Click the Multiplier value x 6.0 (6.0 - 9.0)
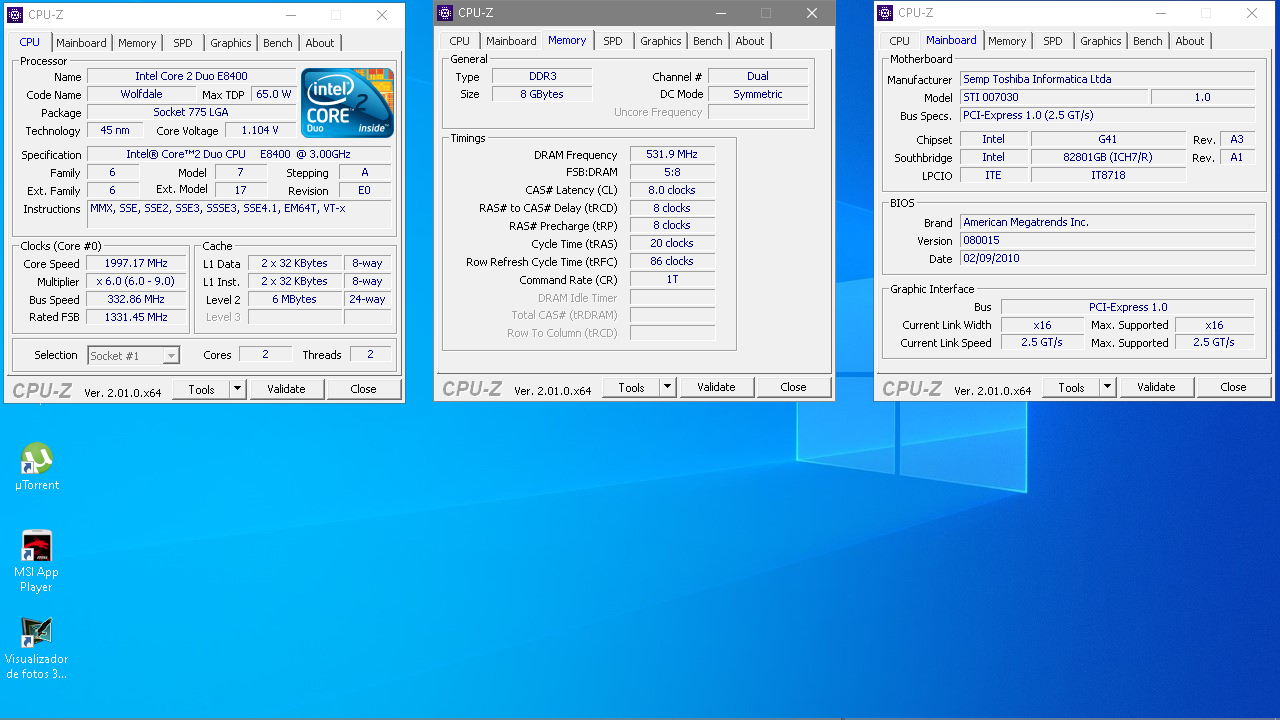1280x720 pixels. pos(136,281)
